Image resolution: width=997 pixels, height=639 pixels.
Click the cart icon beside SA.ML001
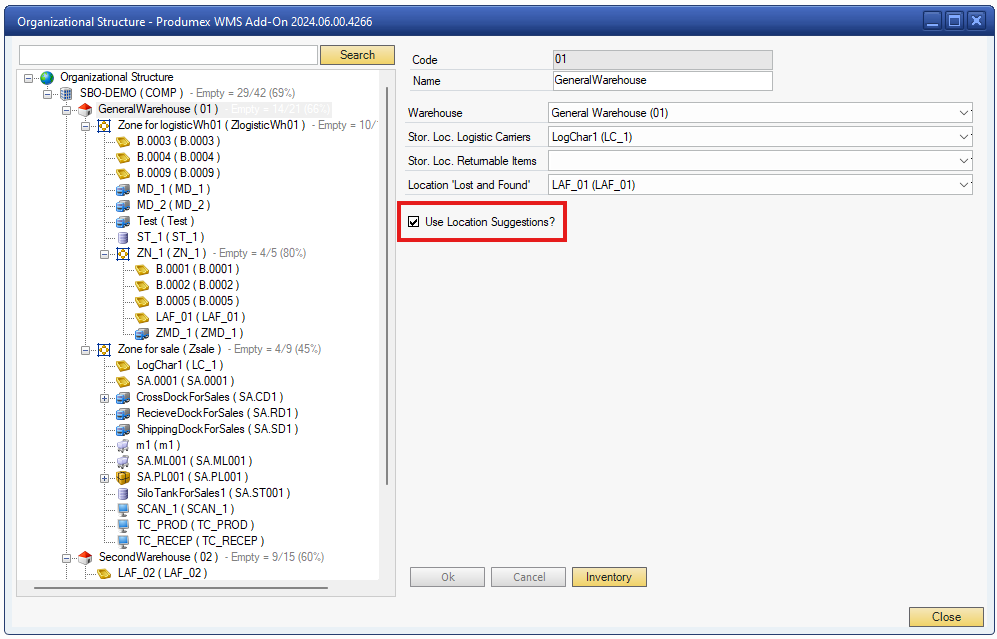click(x=123, y=461)
